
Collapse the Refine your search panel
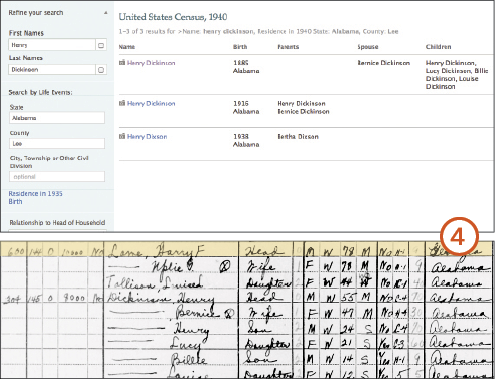(106, 13)
